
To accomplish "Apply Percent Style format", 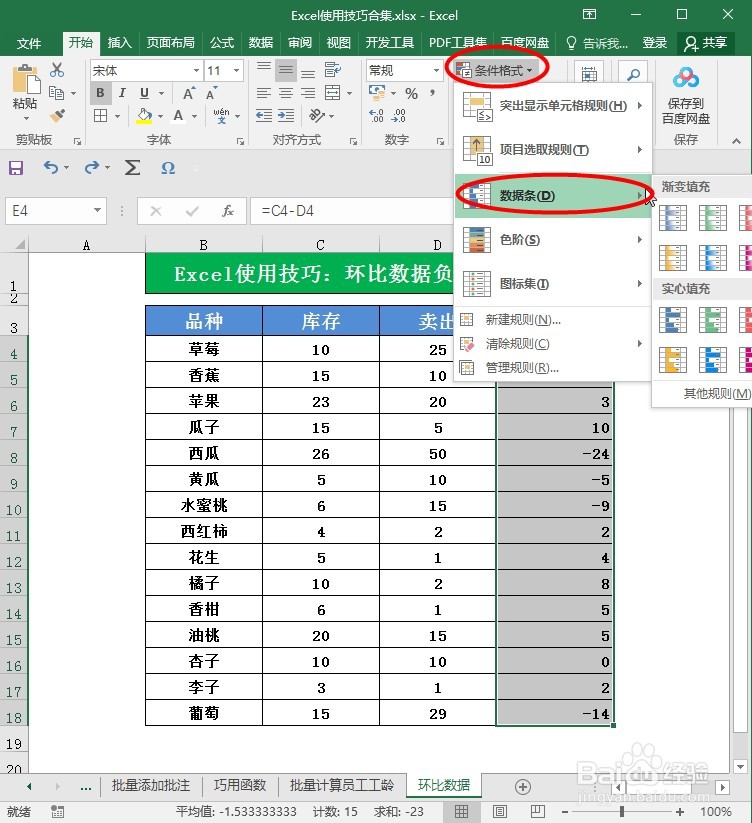I will click(x=411, y=93).
